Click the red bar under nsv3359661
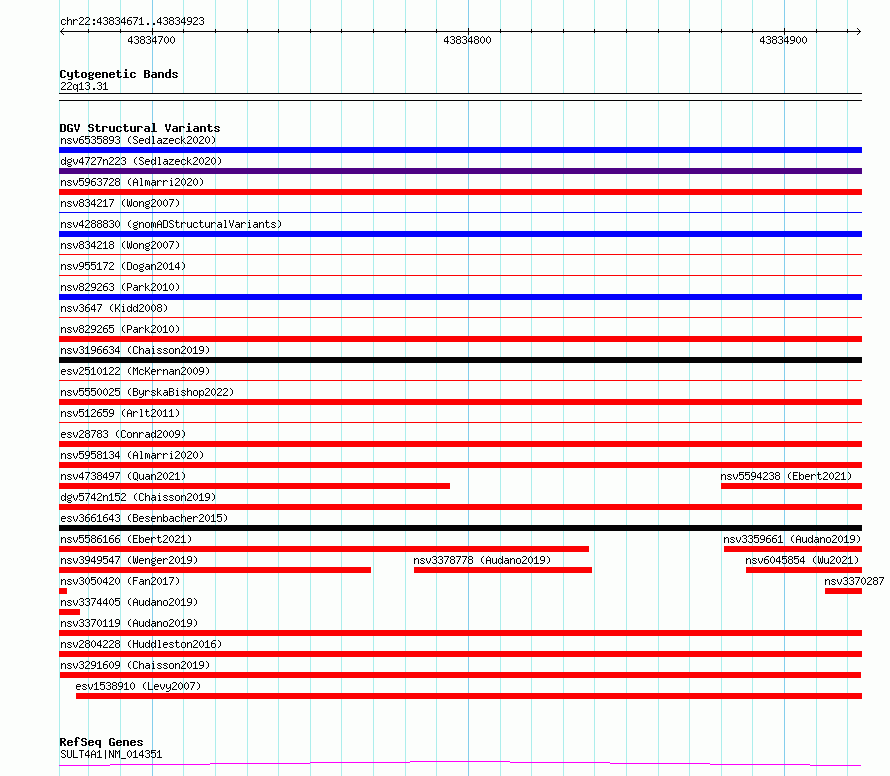 (x=793, y=549)
